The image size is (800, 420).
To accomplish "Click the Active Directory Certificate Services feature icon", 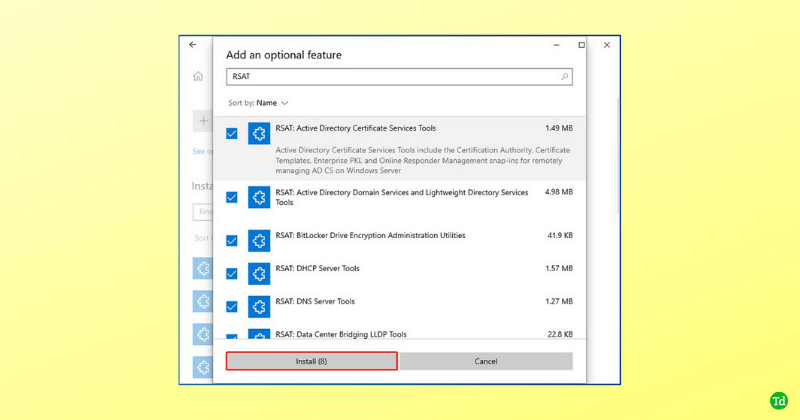I will coord(259,133).
